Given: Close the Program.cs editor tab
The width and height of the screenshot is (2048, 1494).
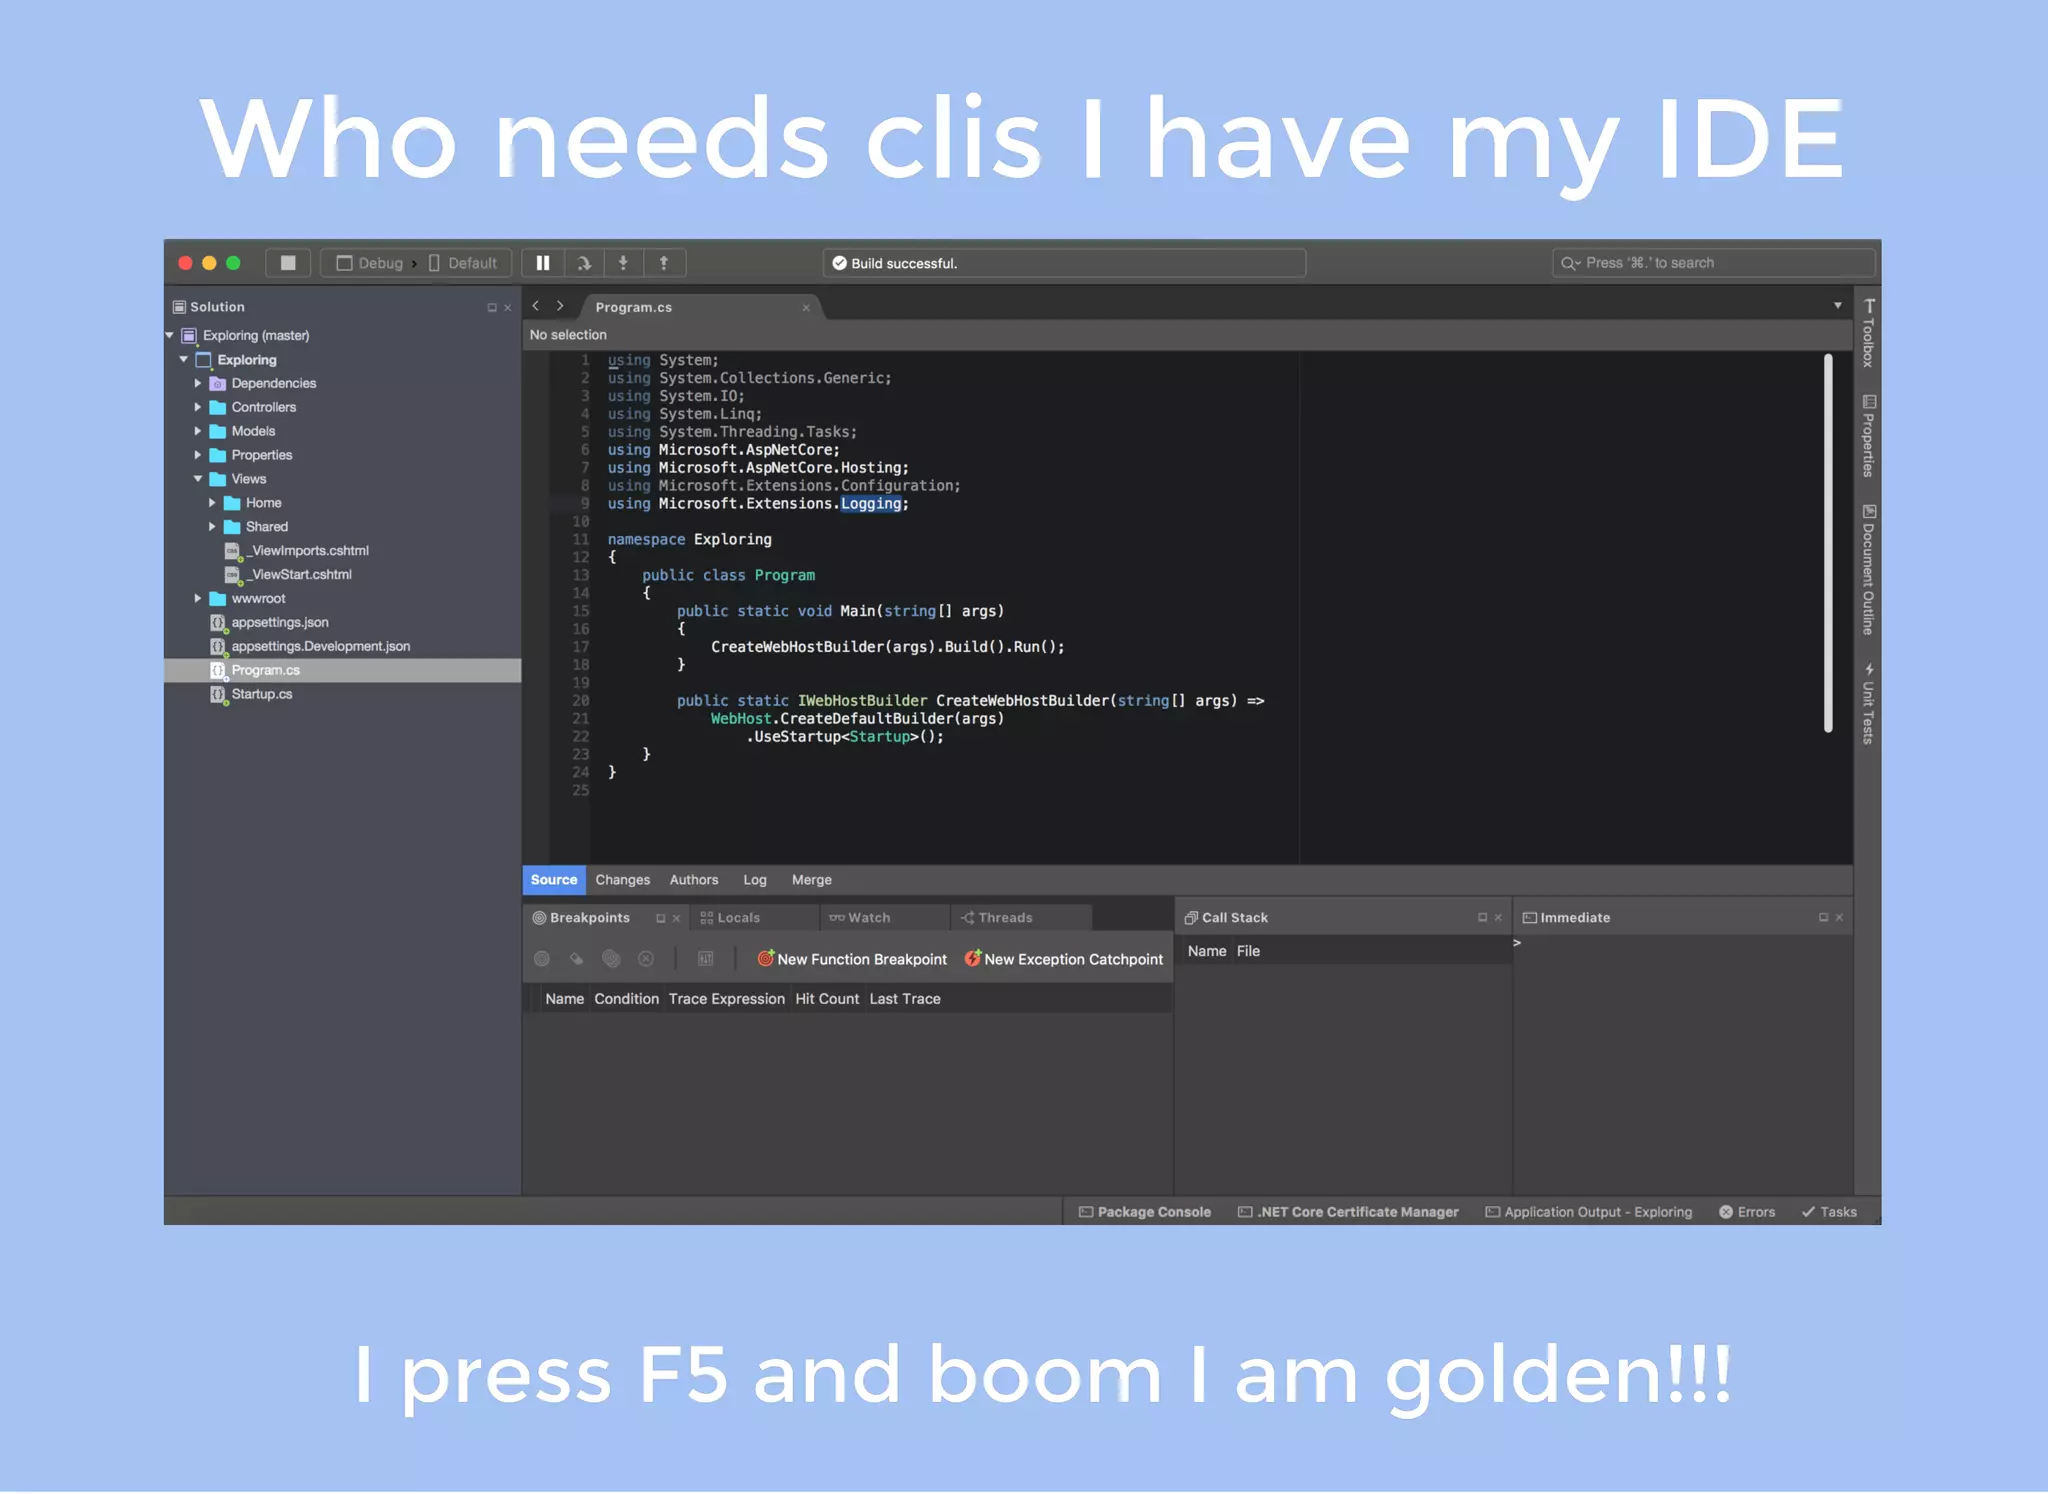Looking at the screenshot, I should tap(806, 308).
